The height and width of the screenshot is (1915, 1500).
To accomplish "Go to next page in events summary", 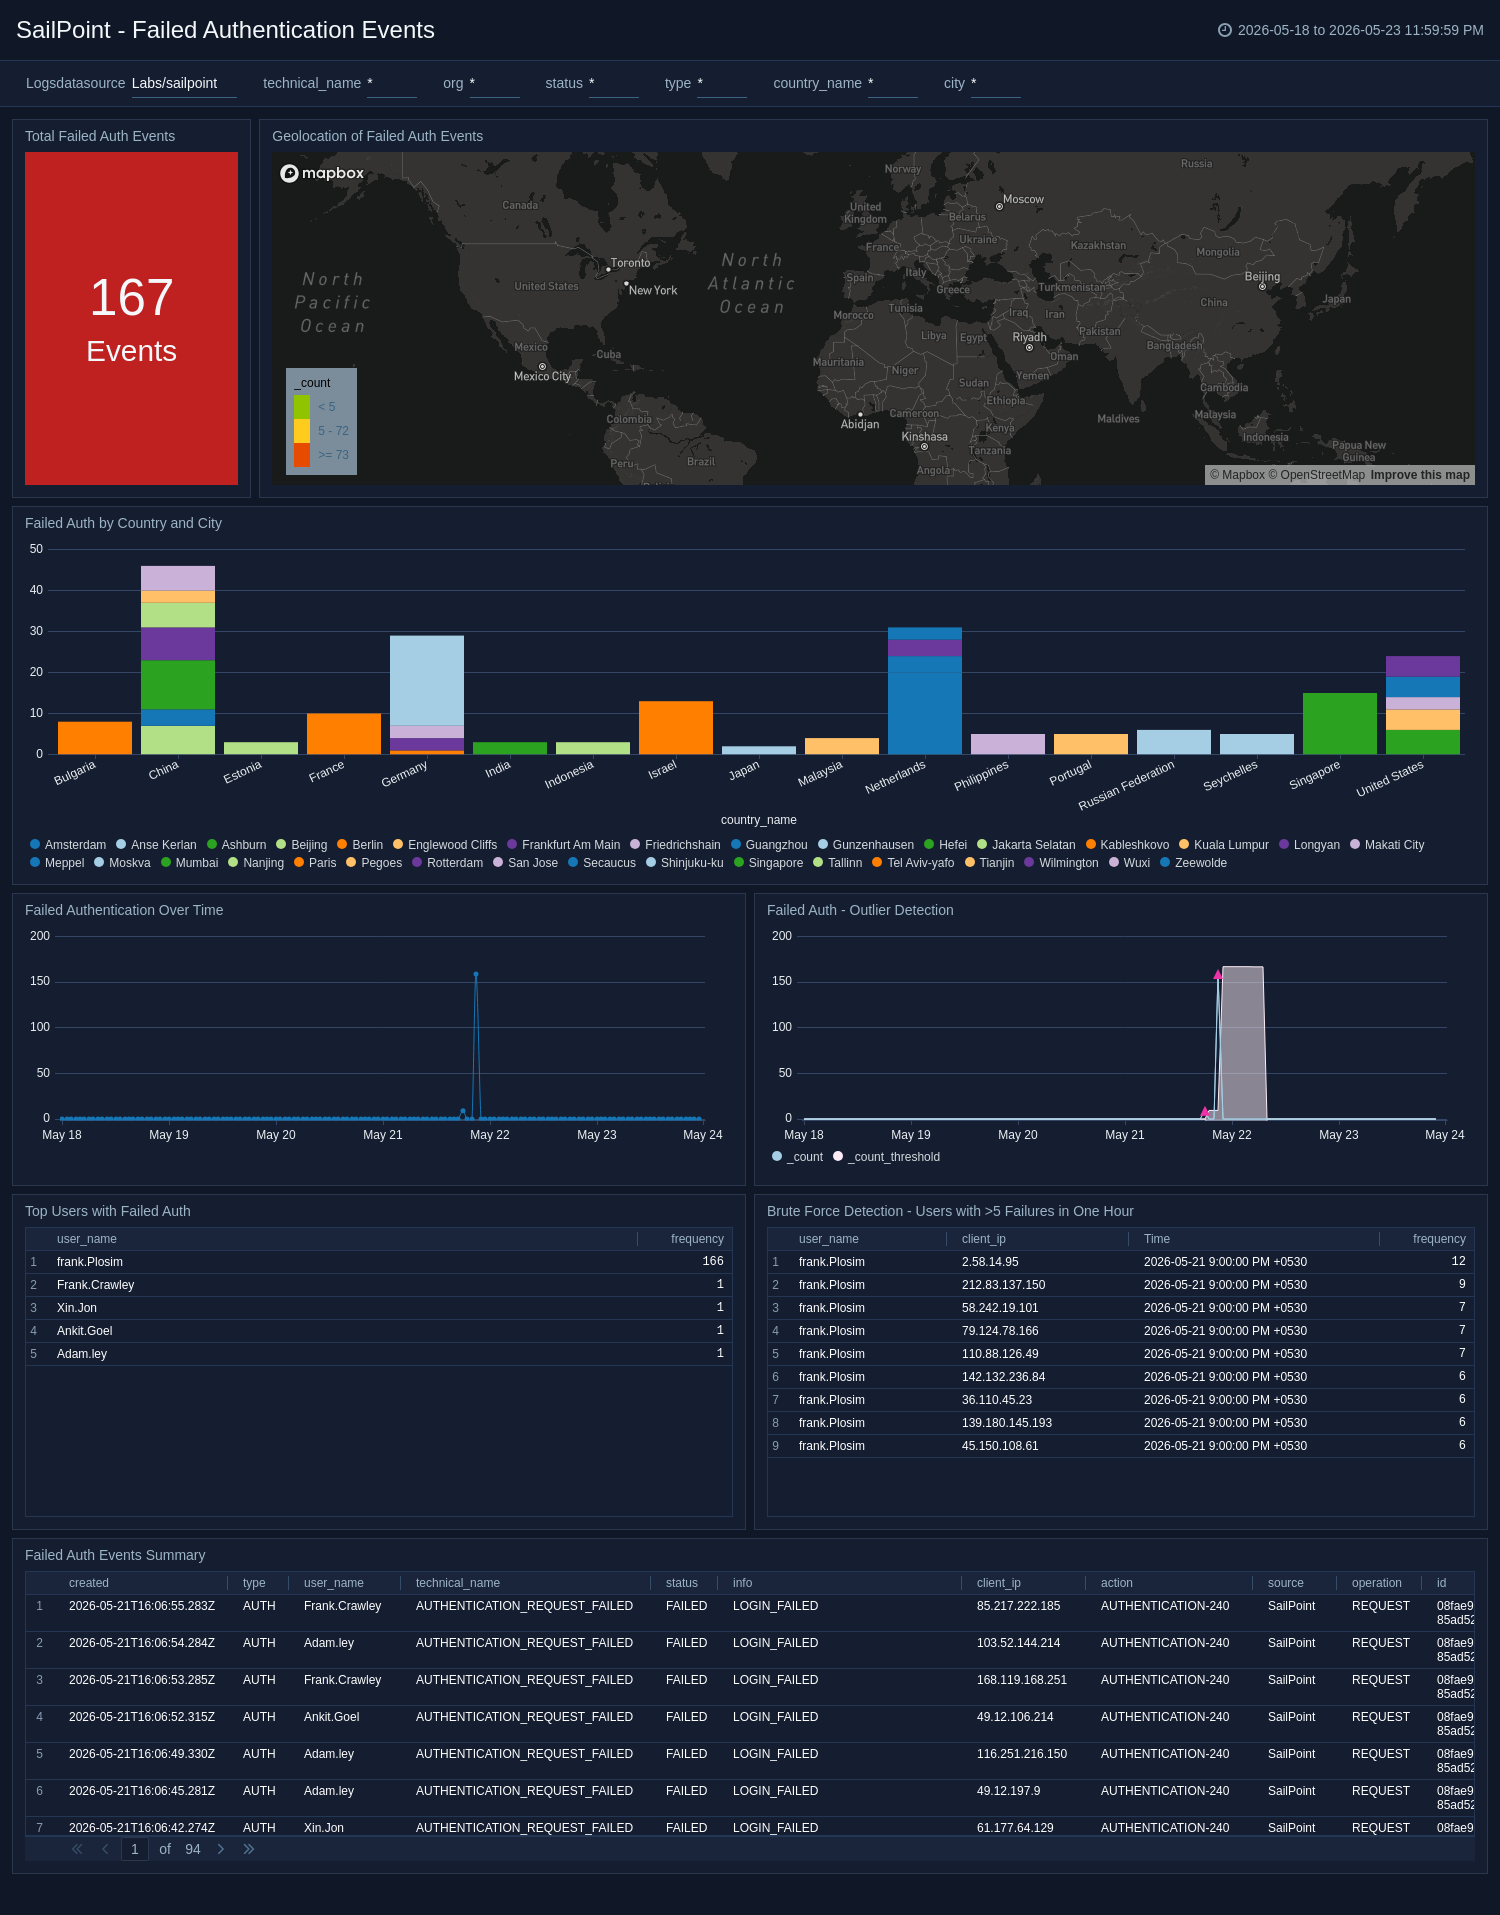I will tap(221, 1849).
